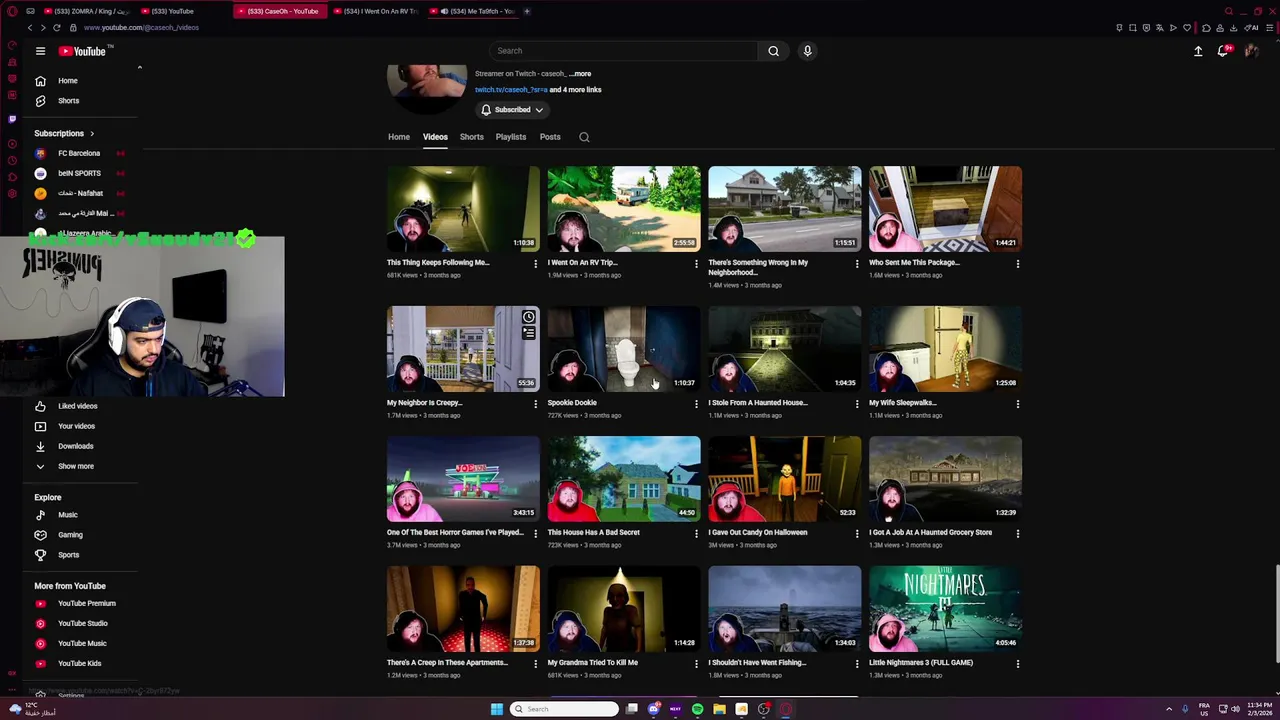Open Liked videos in sidebar
Image resolution: width=1280 pixels, height=720 pixels.
pyautogui.click(x=77, y=406)
